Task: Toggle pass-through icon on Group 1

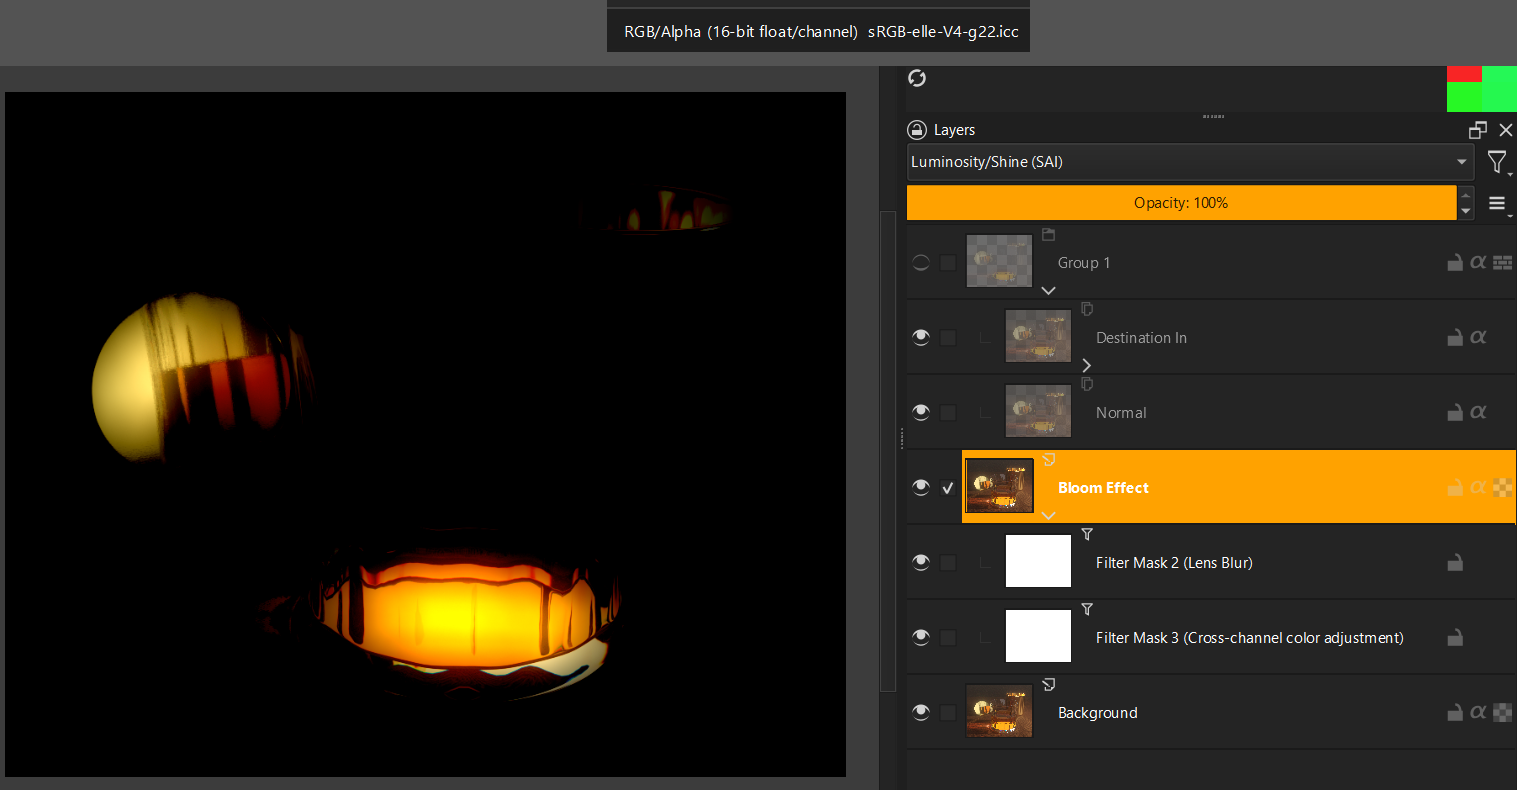Action: pos(1501,263)
